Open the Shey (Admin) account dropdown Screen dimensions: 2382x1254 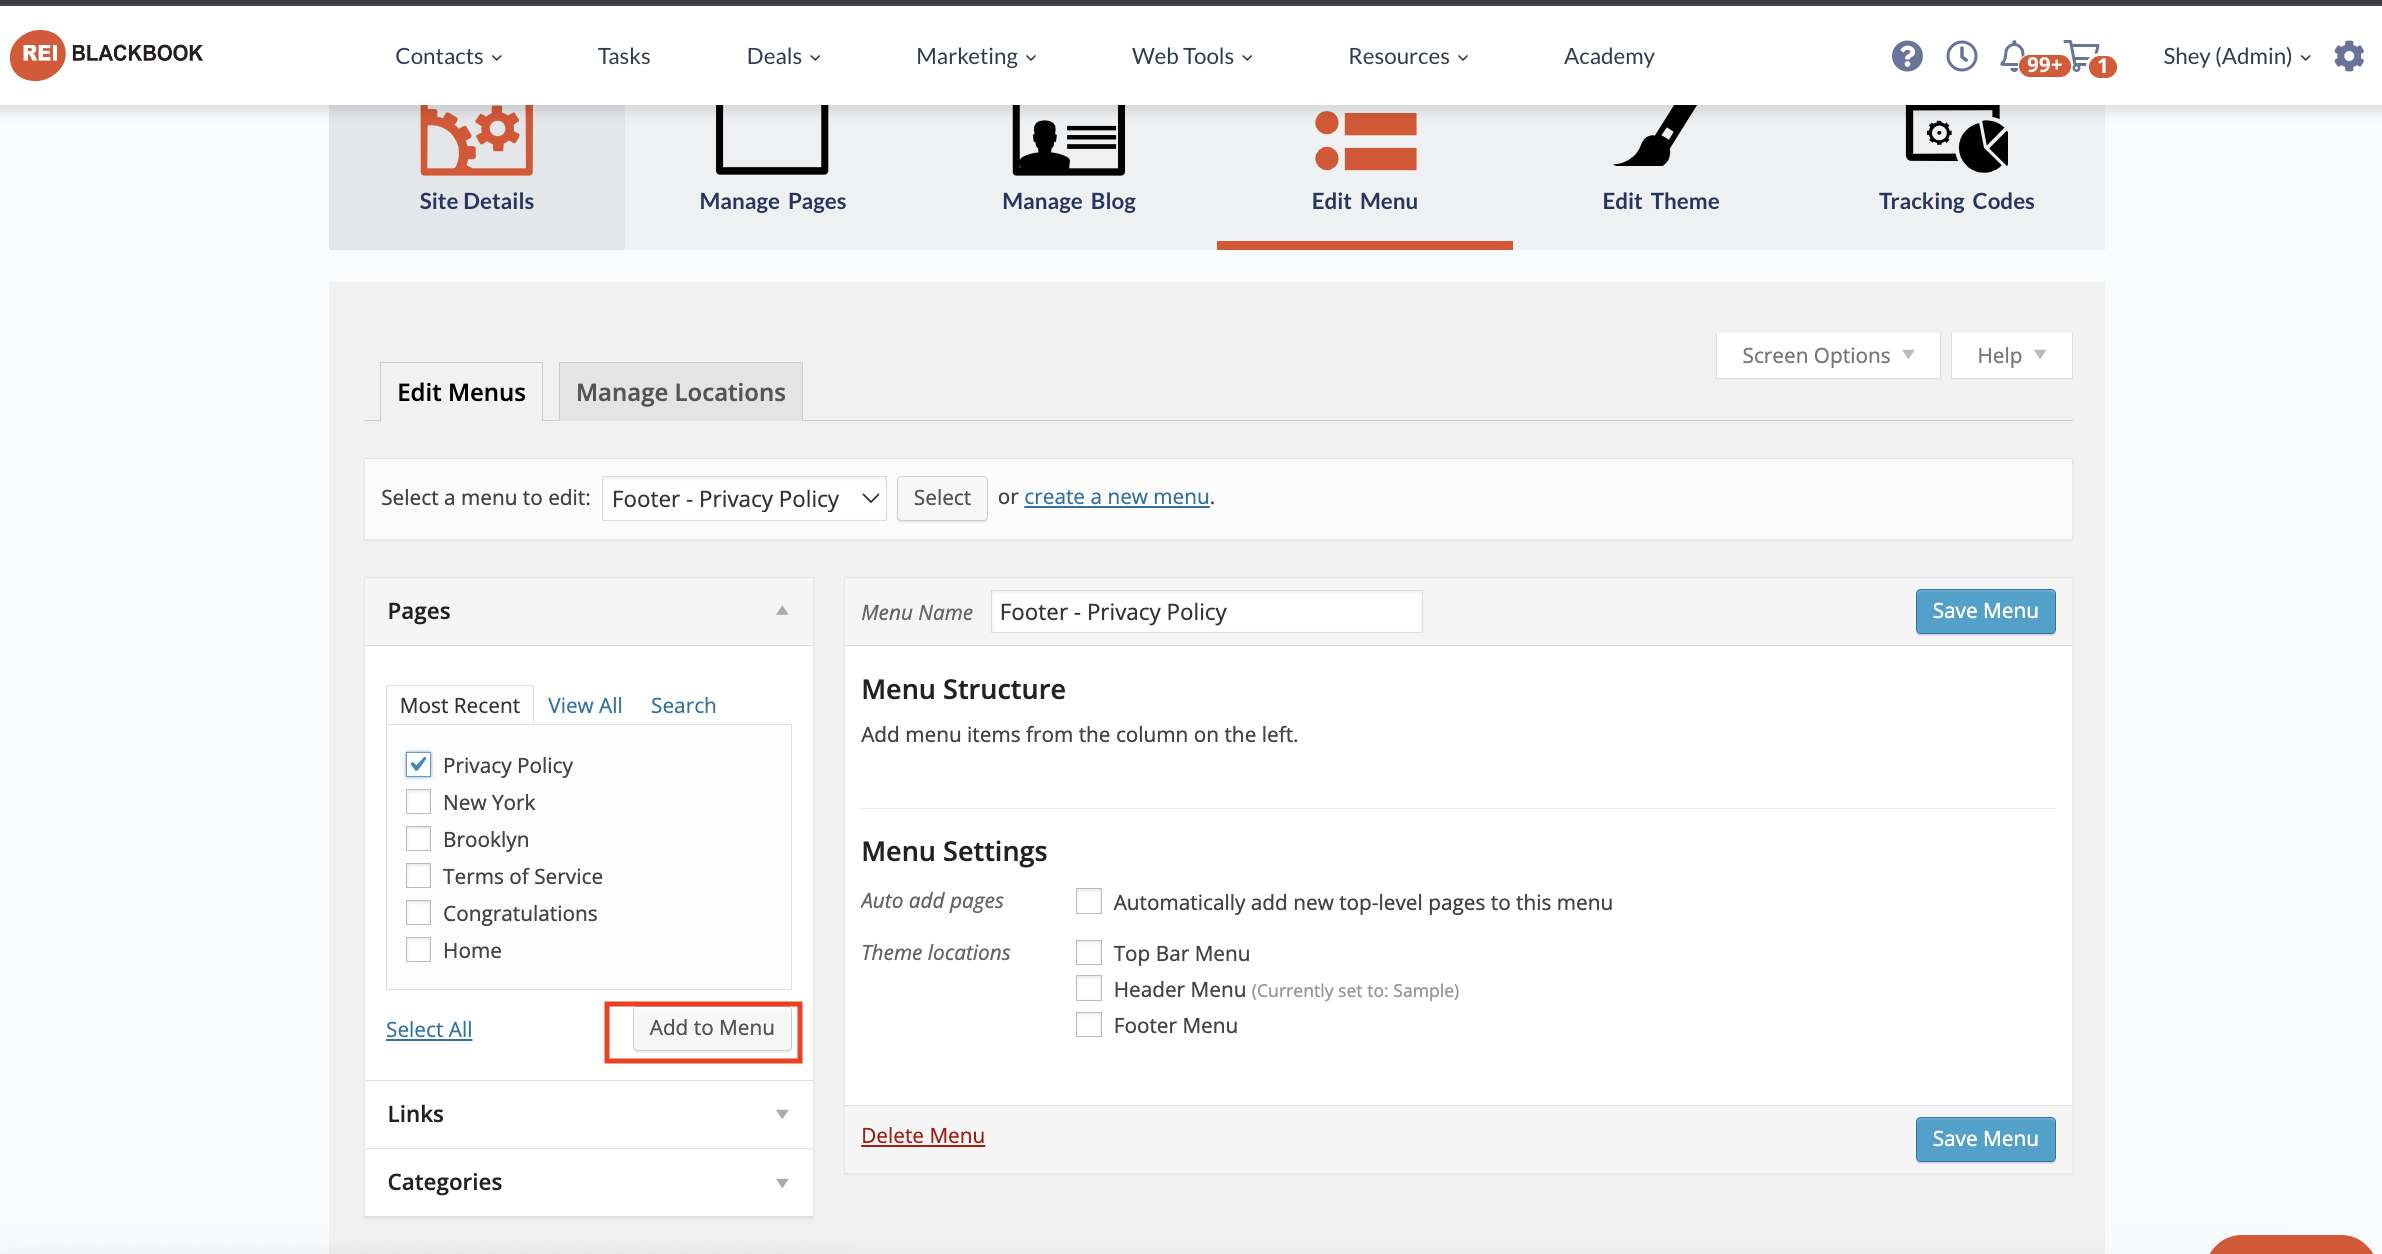(x=2237, y=56)
